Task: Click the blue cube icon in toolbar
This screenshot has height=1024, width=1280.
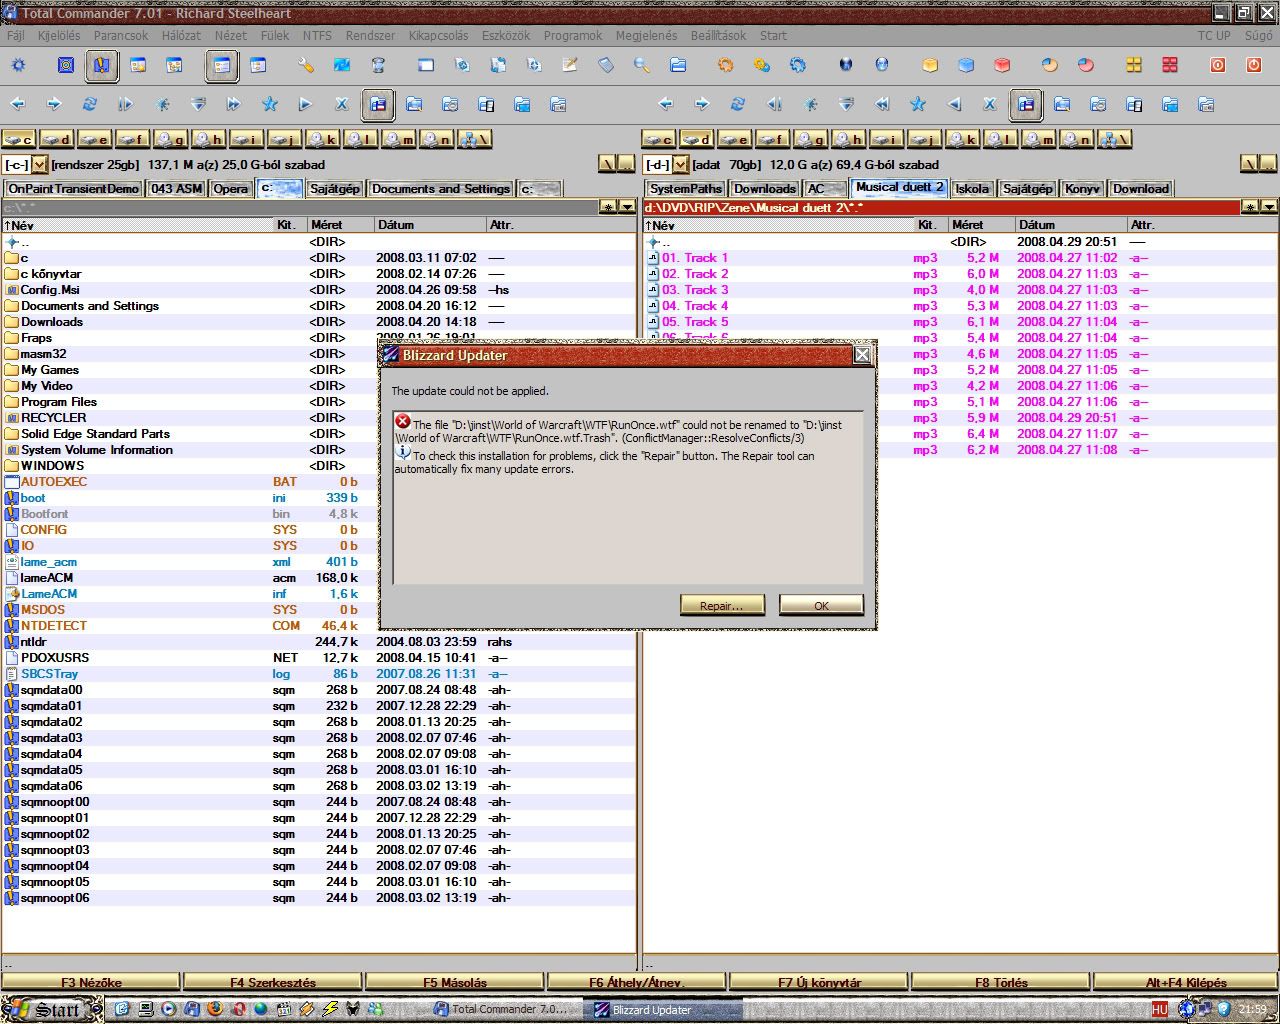Action: [966, 66]
